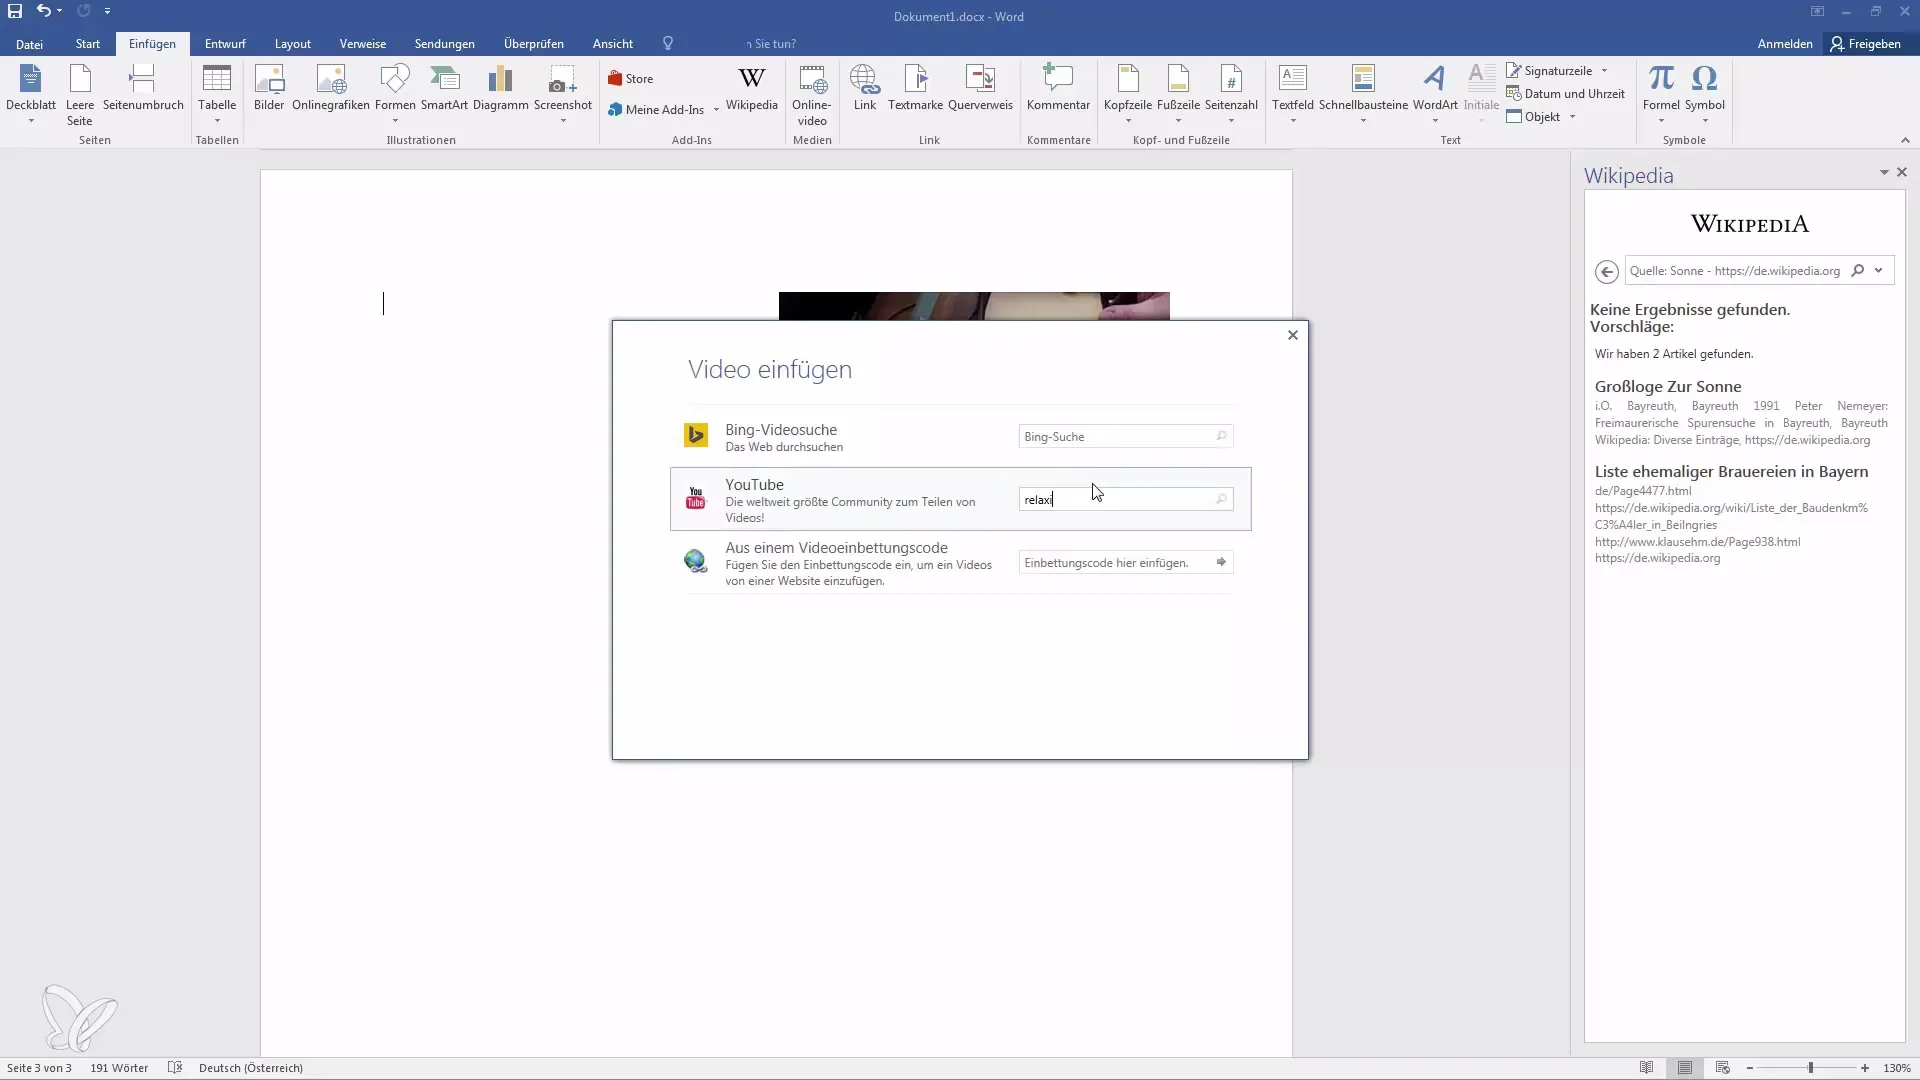Screen dimensions: 1920x1080
Task: Open Liste ehemaliger Brauereien in Bayern
Action: (1731, 472)
